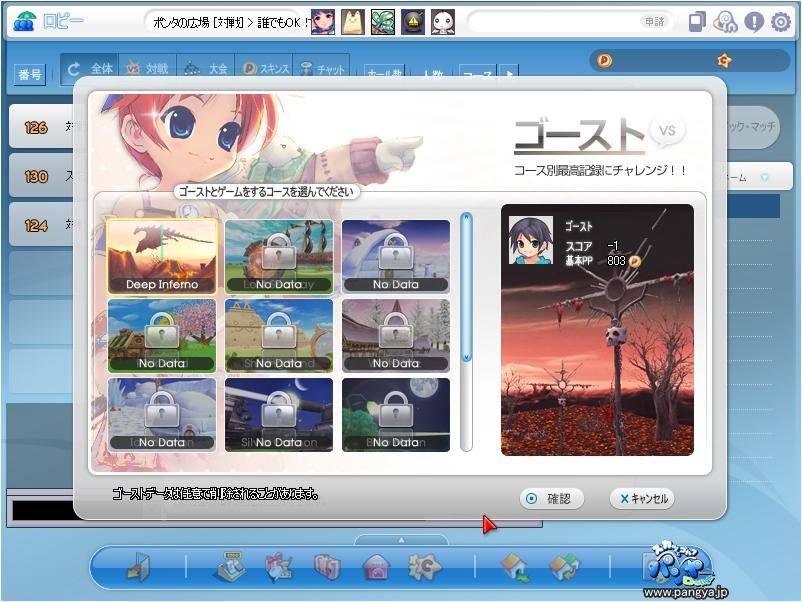The width and height of the screenshot is (802, 602).
Task: Click the house with rotating arrows icon
Action: (564, 567)
